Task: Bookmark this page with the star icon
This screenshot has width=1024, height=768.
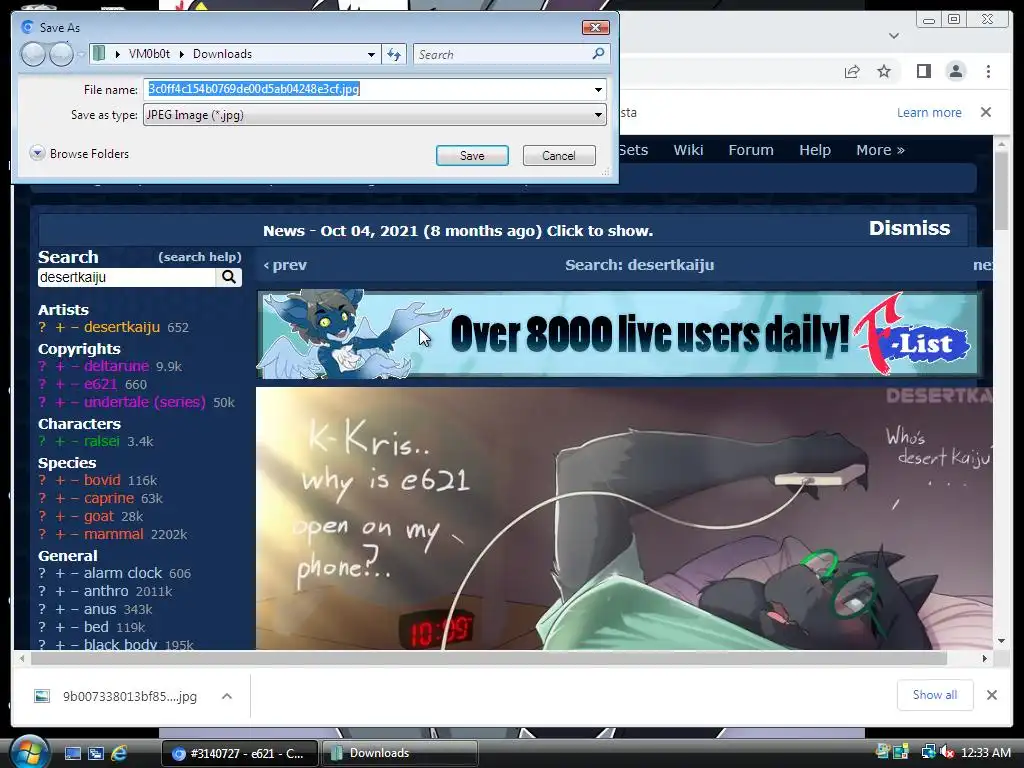Action: [884, 71]
